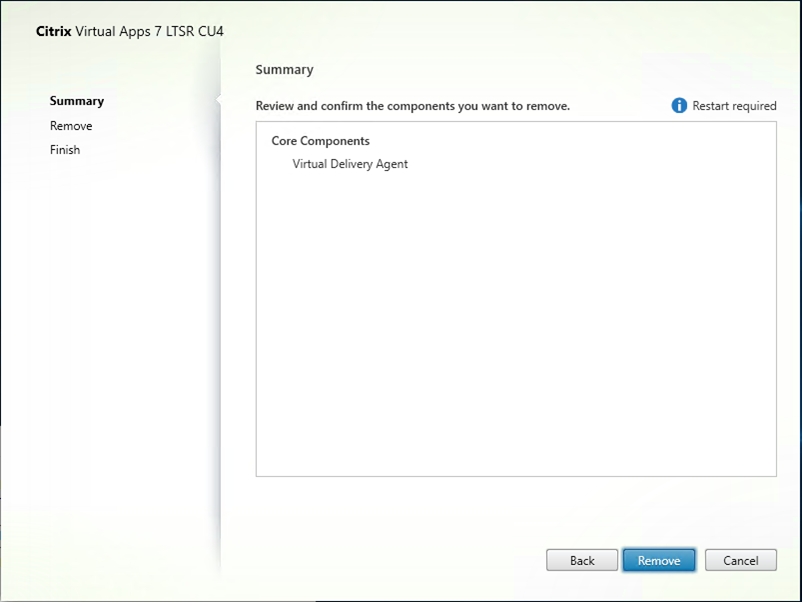Click the Citrix Virtual Apps 7 LTSR CU4 title

(130, 31)
